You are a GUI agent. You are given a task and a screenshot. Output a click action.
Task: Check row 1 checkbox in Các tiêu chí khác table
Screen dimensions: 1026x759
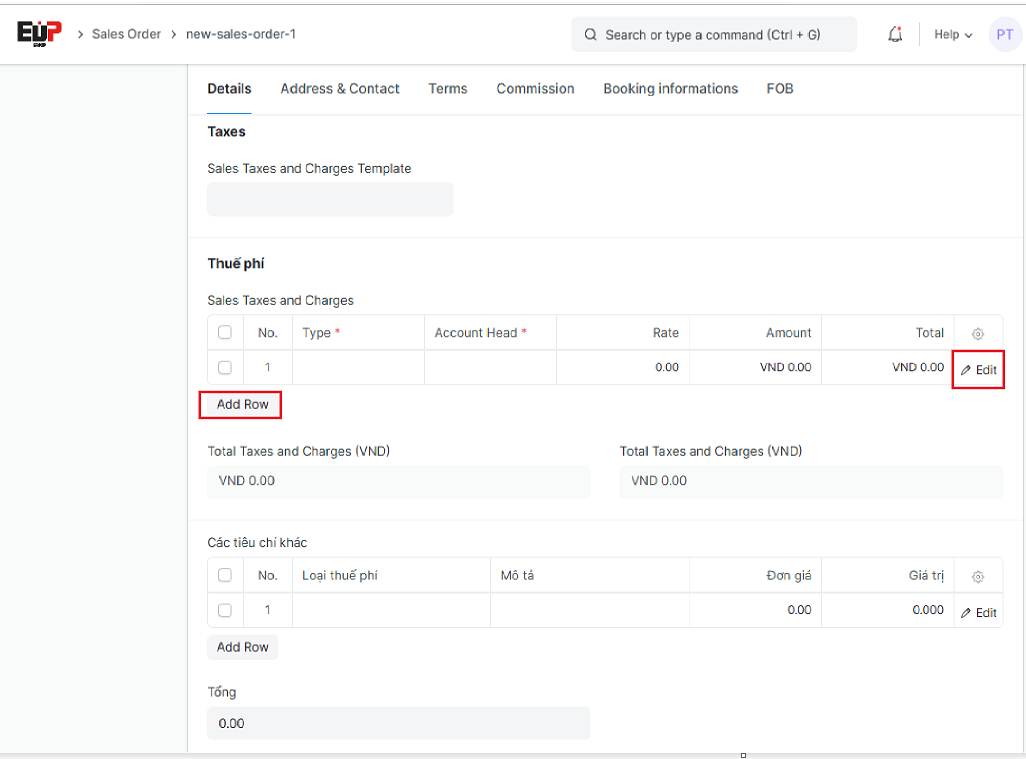point(225,610)
